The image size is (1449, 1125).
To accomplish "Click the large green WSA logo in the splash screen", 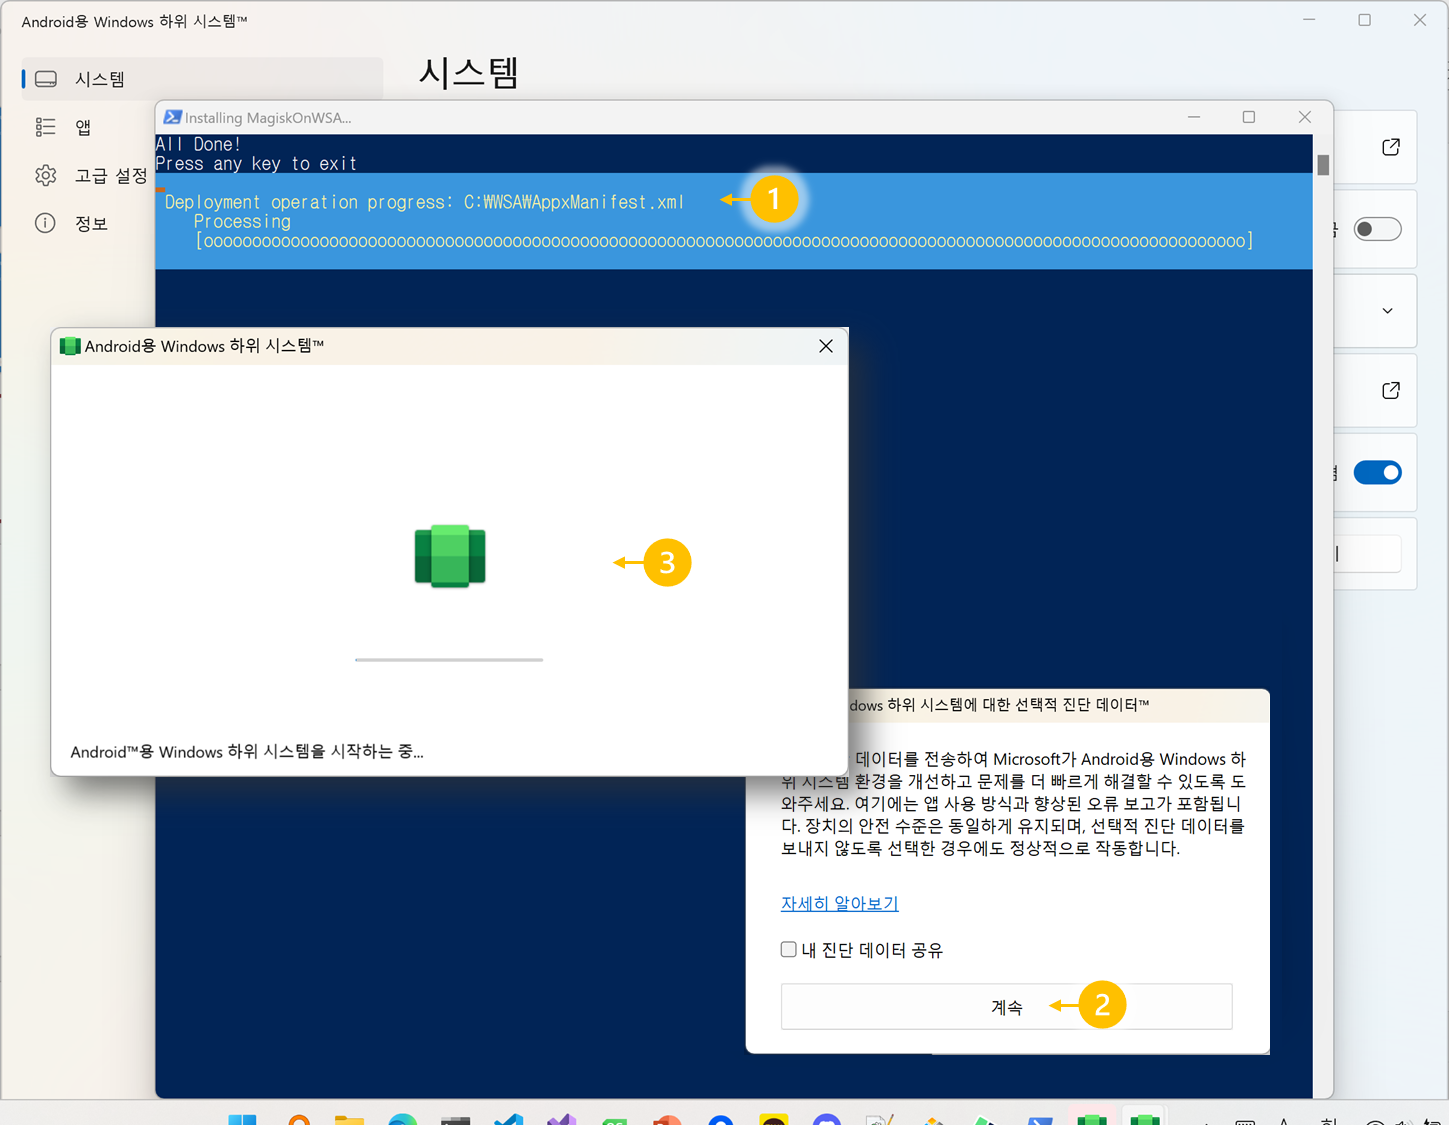I will (x=450, y=556).
